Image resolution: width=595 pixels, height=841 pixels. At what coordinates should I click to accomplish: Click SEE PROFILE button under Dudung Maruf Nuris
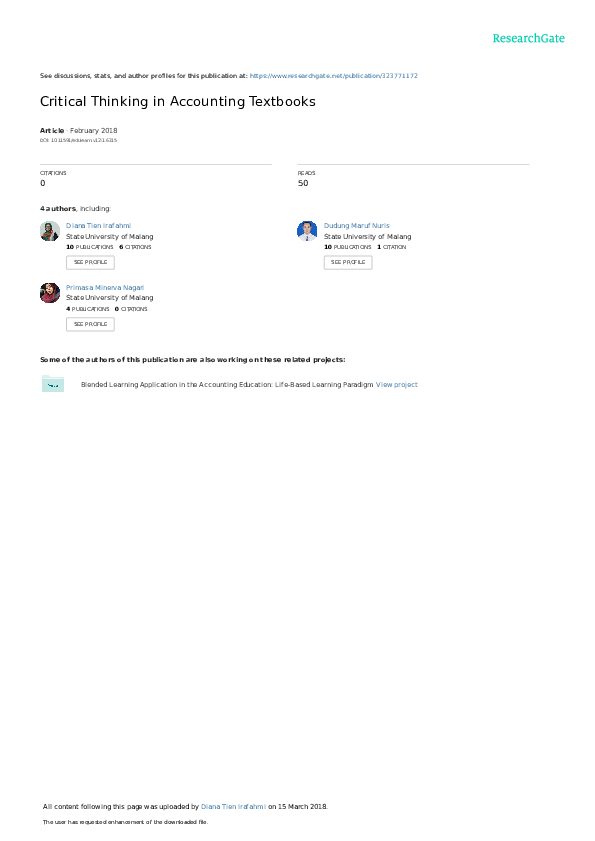[x=348, y=262]
